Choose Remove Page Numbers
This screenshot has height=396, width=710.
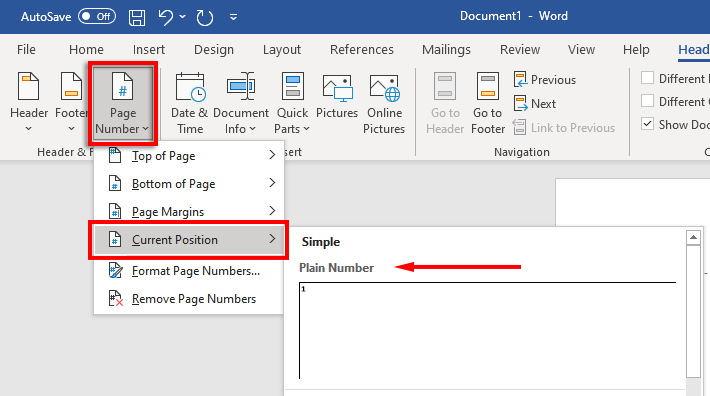coord(188,299)
